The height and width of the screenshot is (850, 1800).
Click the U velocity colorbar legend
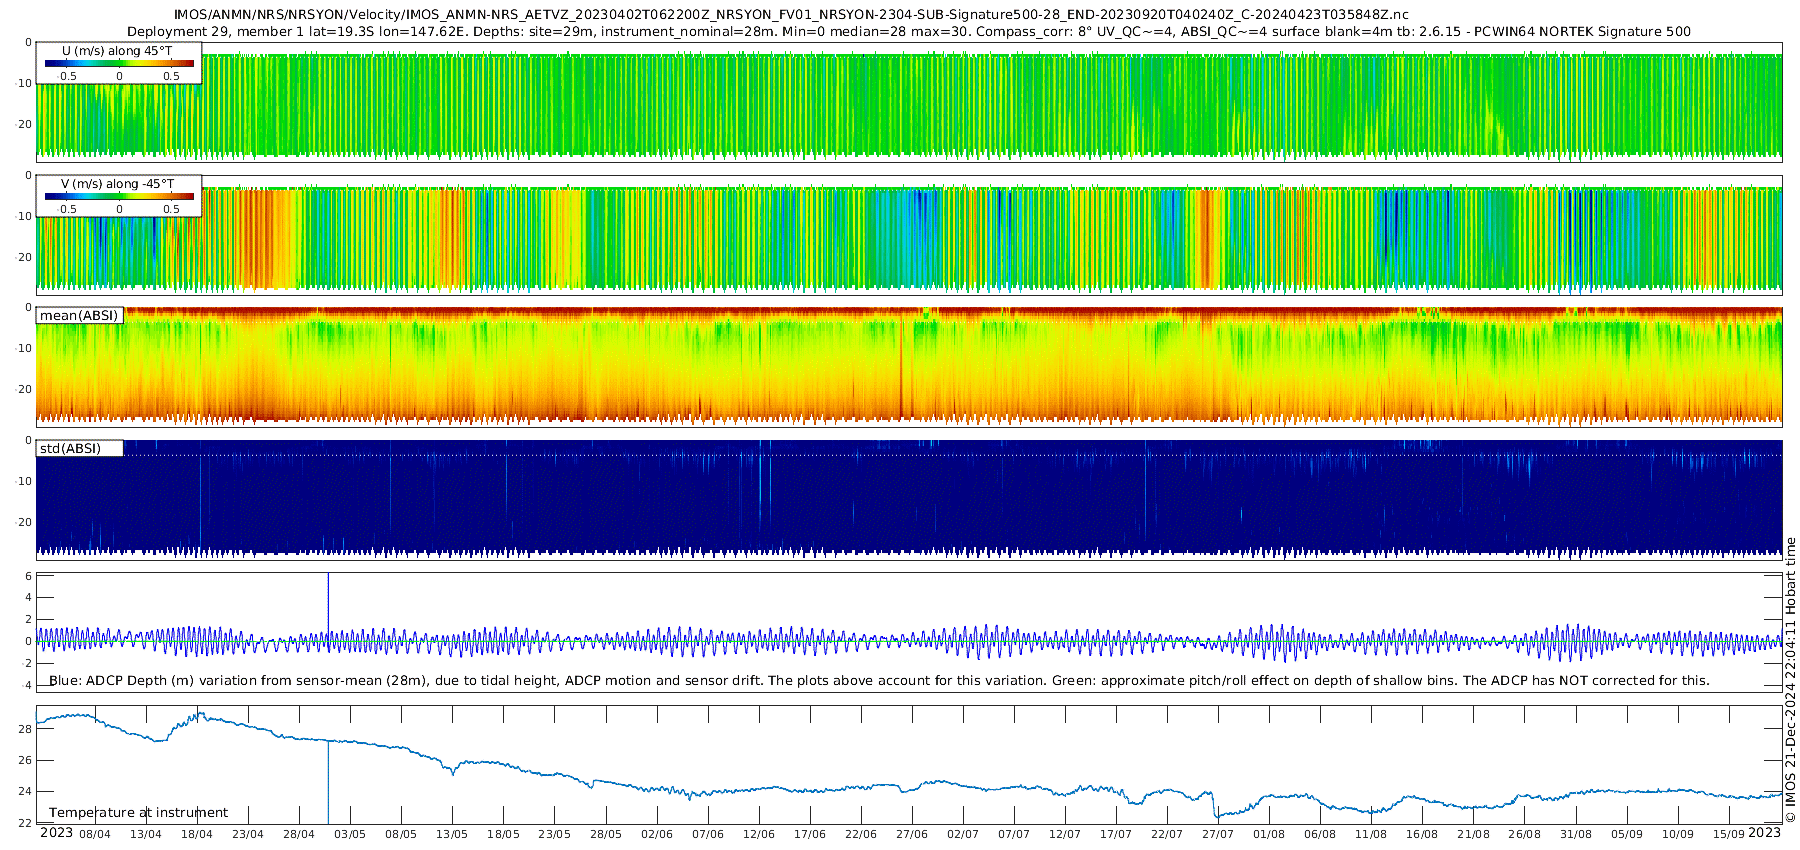[x=119, y=63]
